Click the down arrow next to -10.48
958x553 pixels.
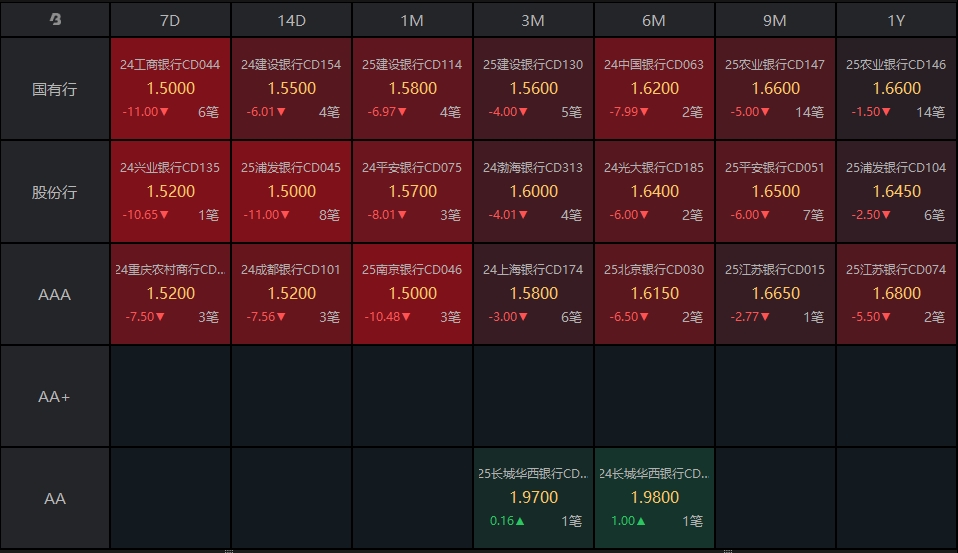point(407,317)
